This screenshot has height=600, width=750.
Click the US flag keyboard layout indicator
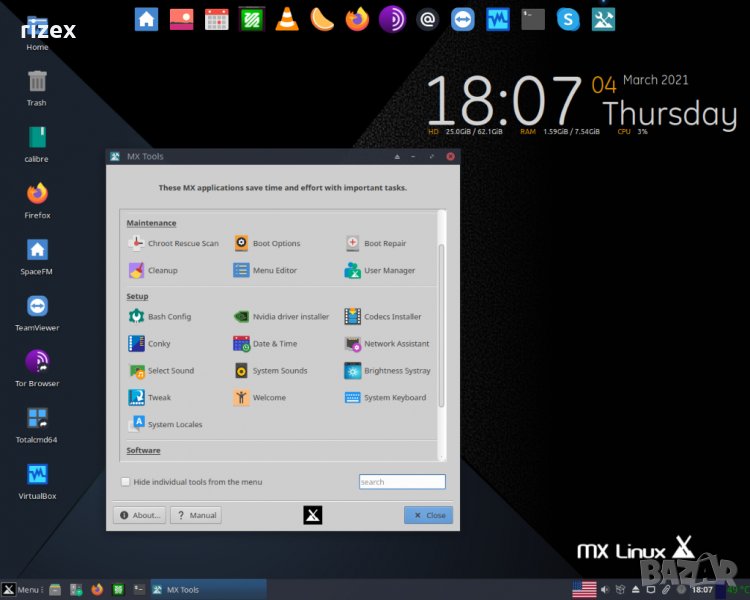tap(584, 589)
